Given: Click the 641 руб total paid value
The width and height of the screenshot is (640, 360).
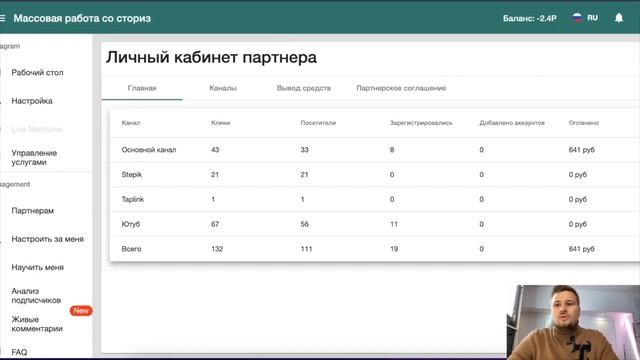Looking at the screenshot, I should point(582,249).
